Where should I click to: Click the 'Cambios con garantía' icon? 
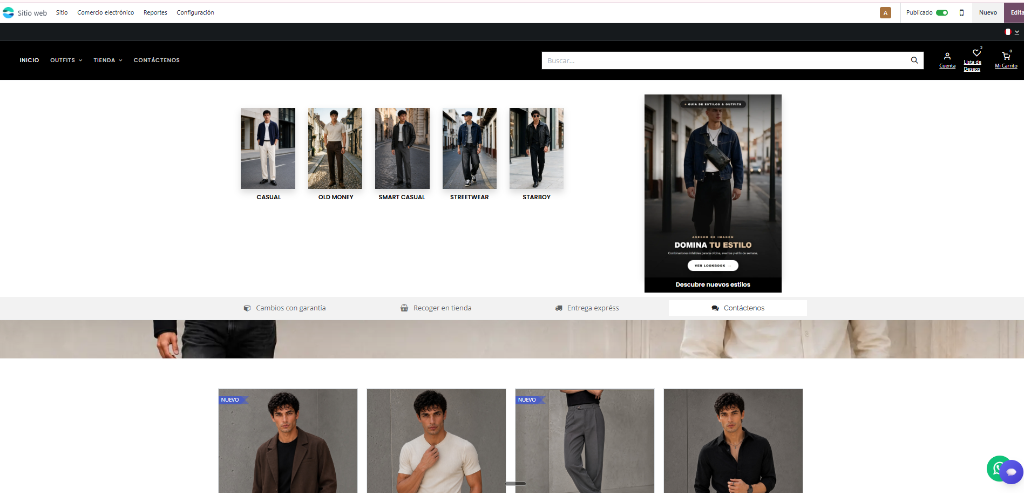point(247,308)
